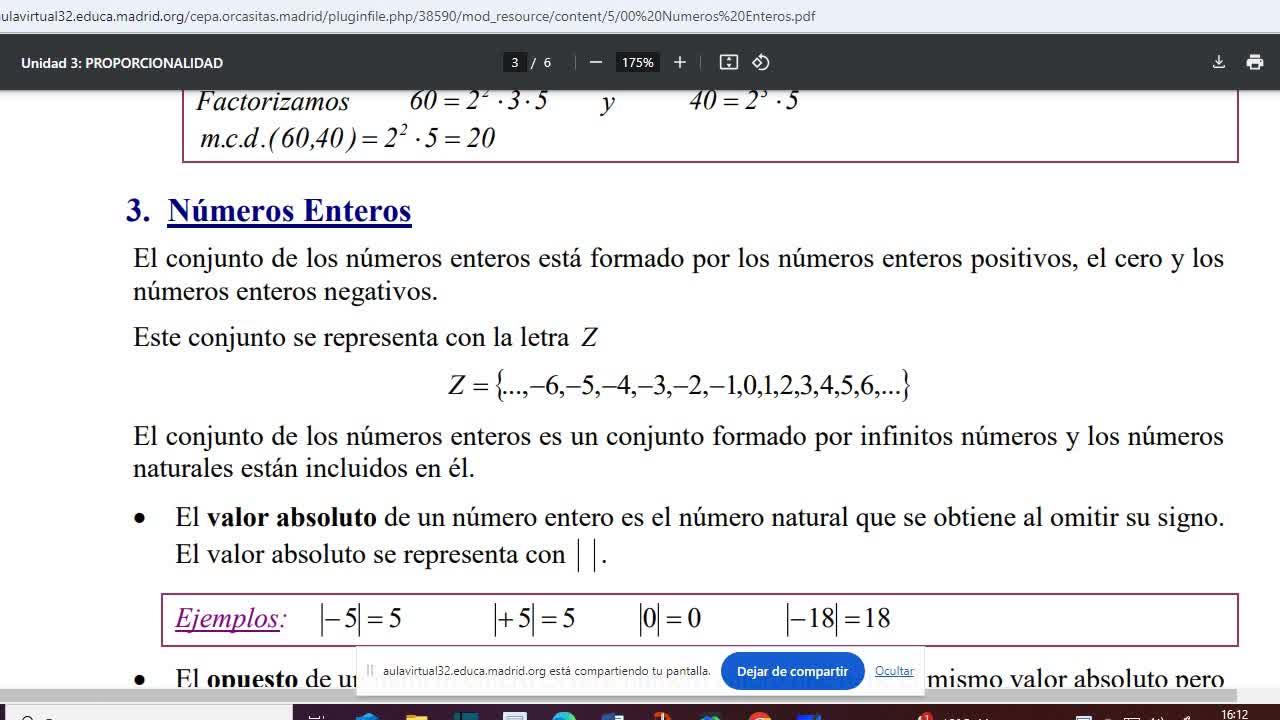
Task: Rotate the PDF counterclockwise
Action: click(x=761, y=62)
